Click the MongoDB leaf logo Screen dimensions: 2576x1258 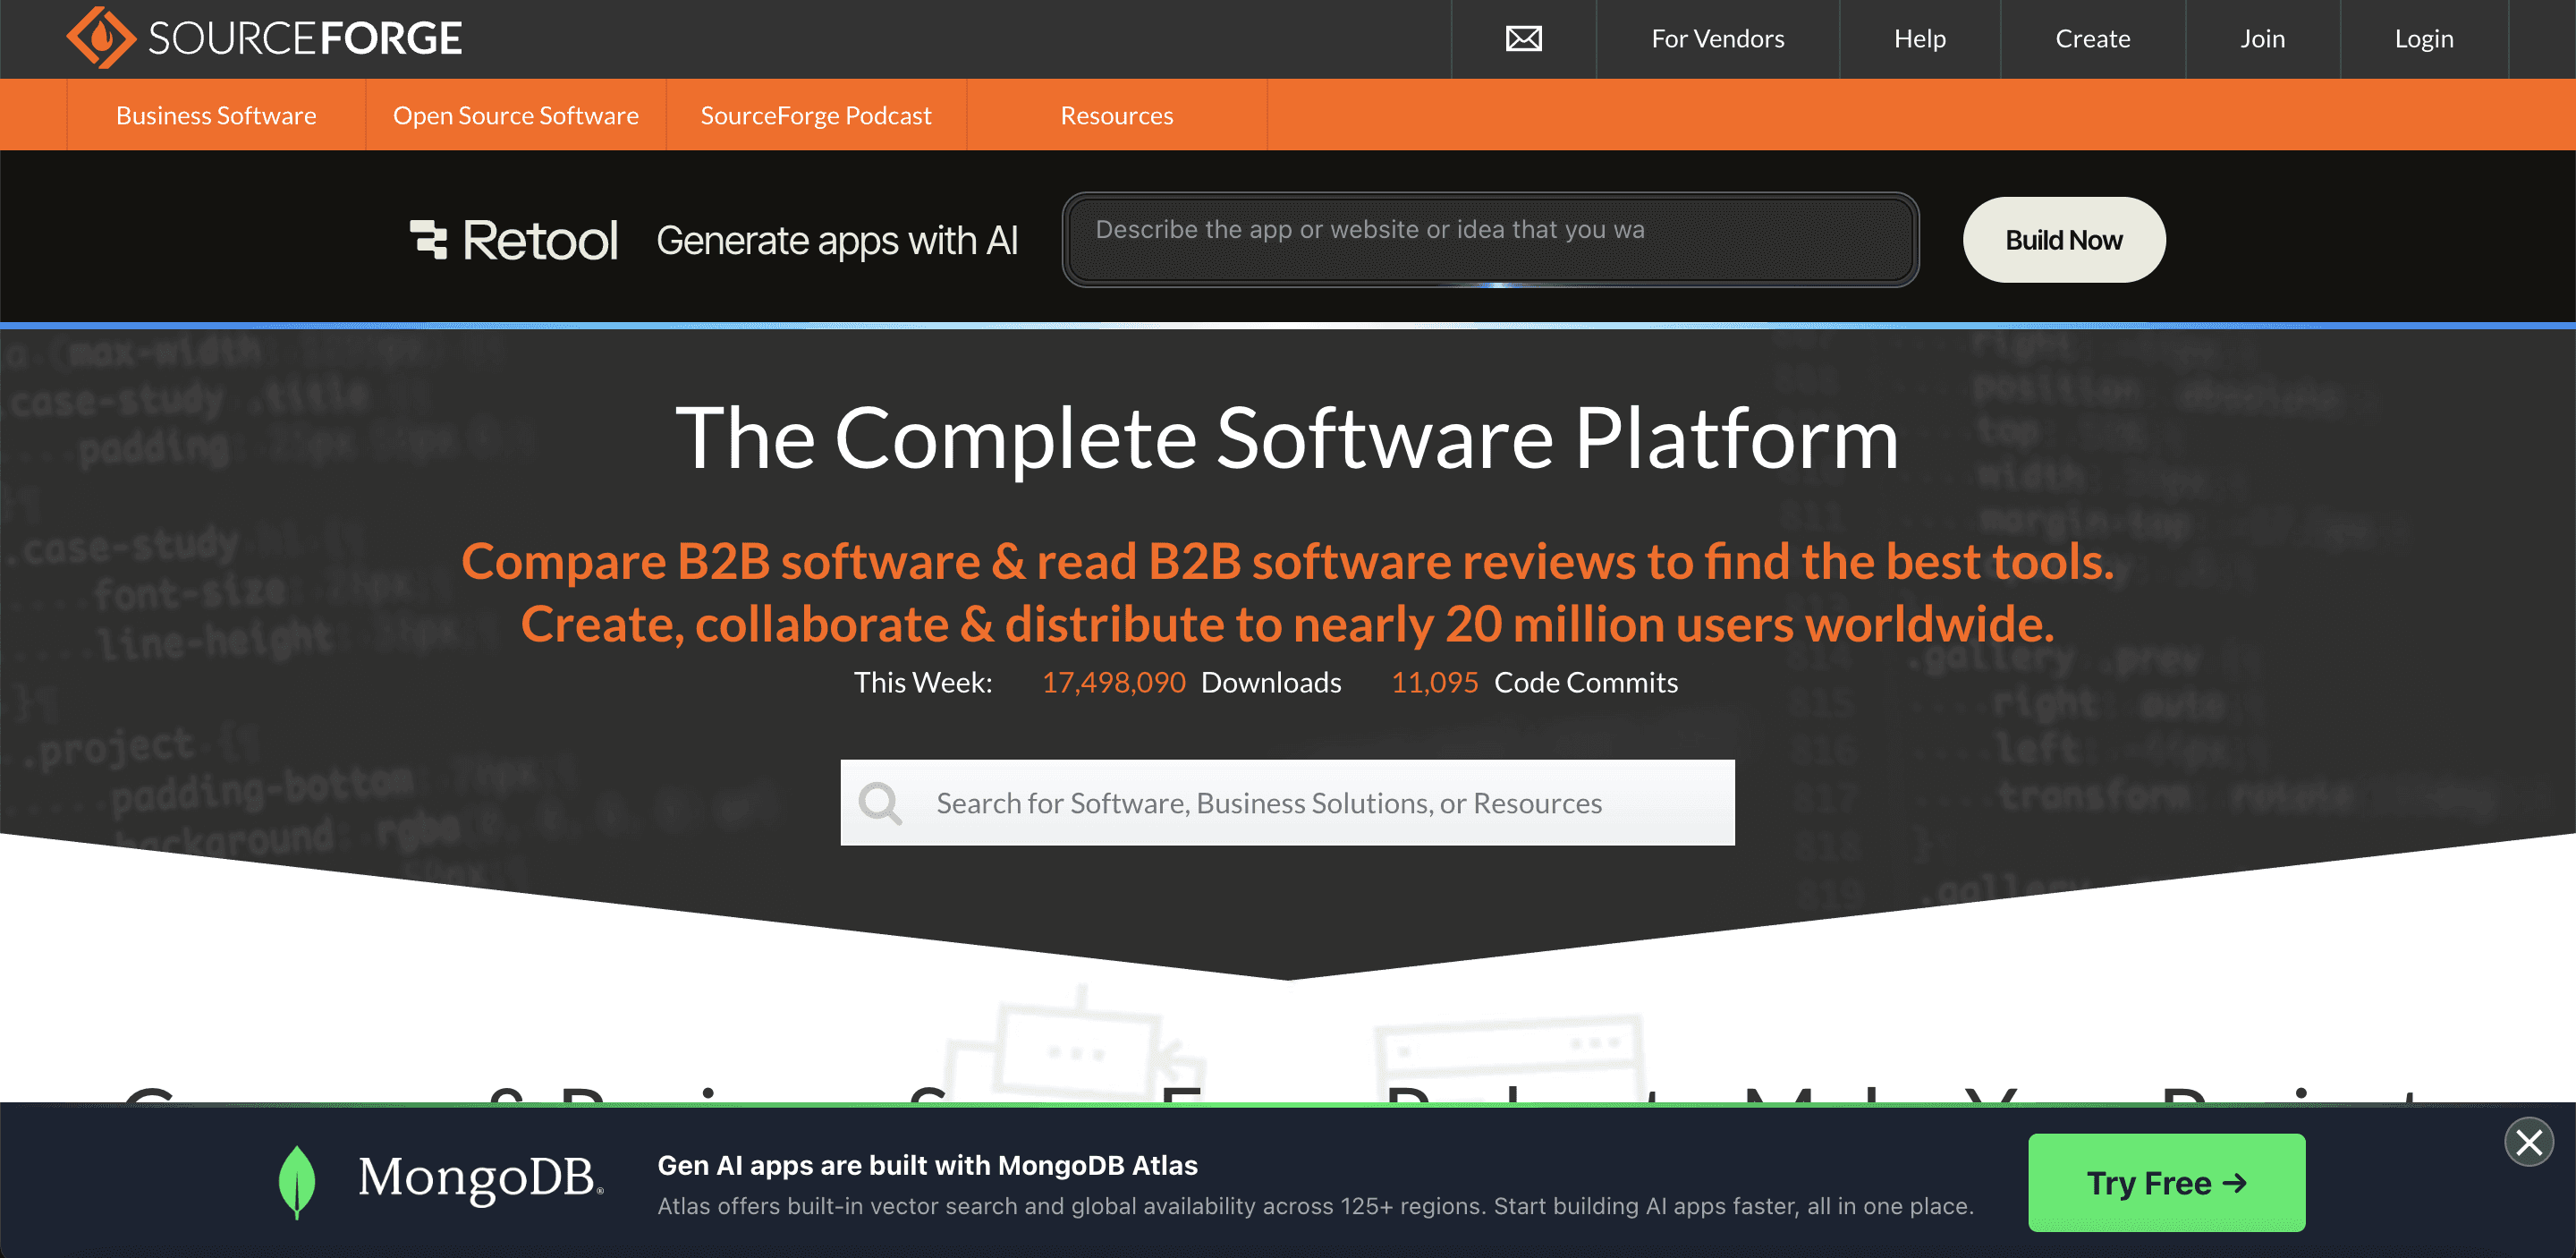296,1181
